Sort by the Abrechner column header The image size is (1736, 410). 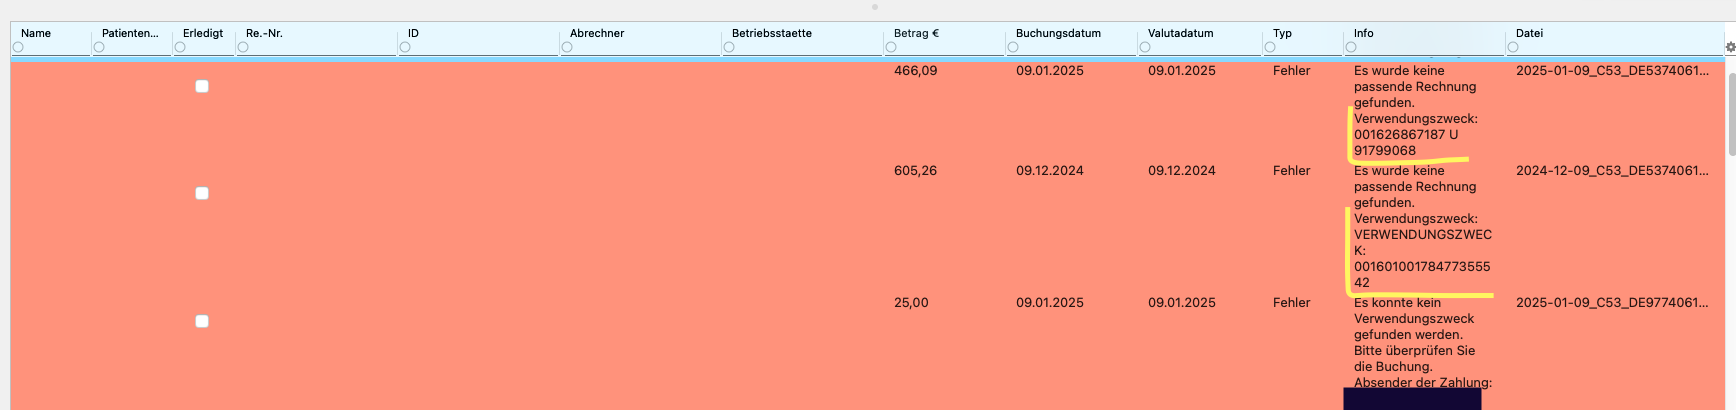(597, 33)
